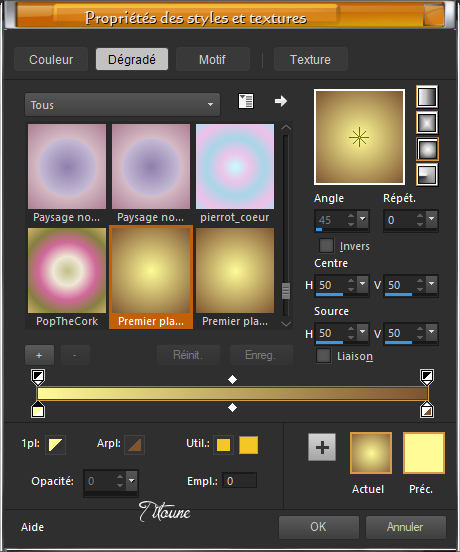The height and width of the screenshot is (552, 460).
Task: Choose the Arpl background color stop icon
Action: coord(134,444)
